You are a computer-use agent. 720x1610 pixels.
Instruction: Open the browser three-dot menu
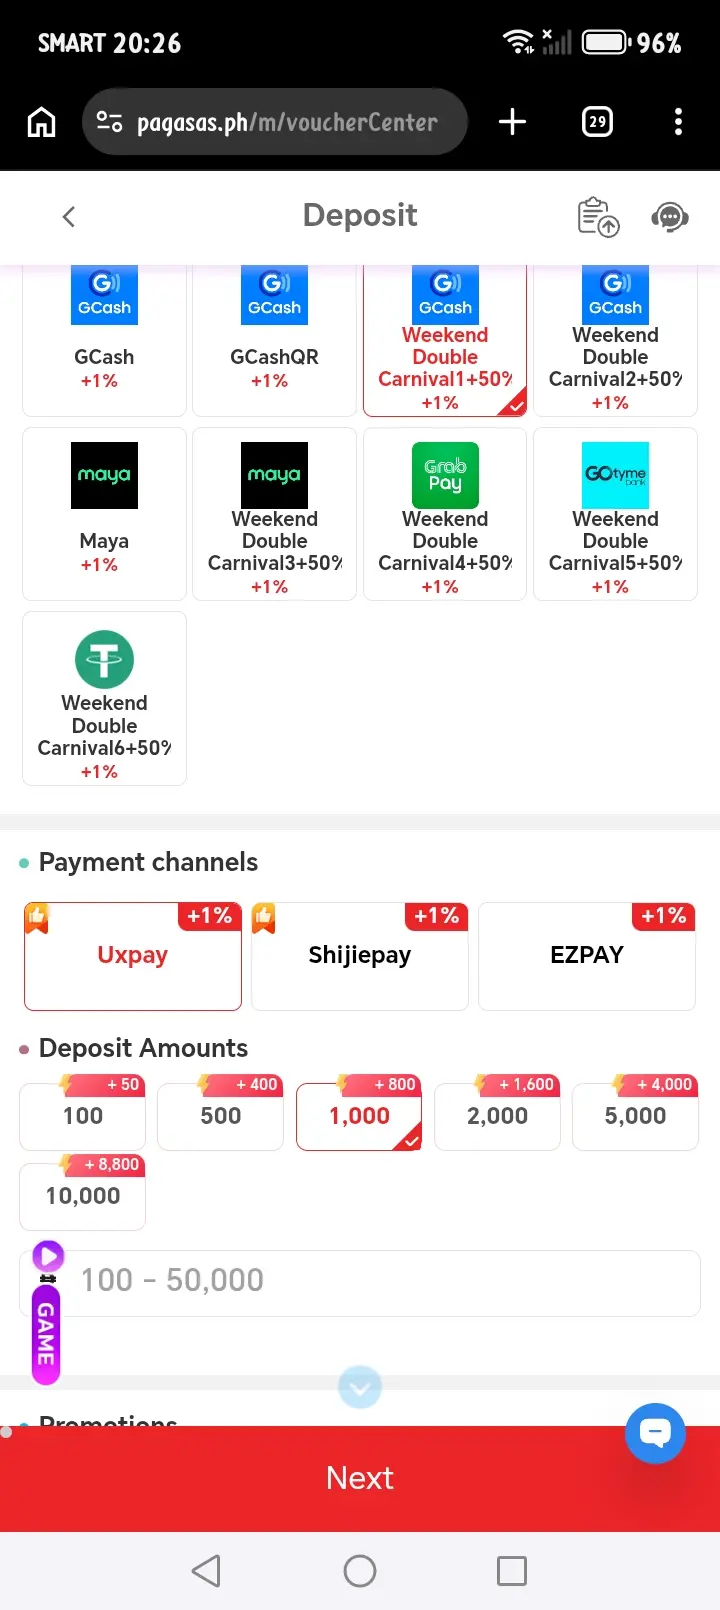(678, 122)
